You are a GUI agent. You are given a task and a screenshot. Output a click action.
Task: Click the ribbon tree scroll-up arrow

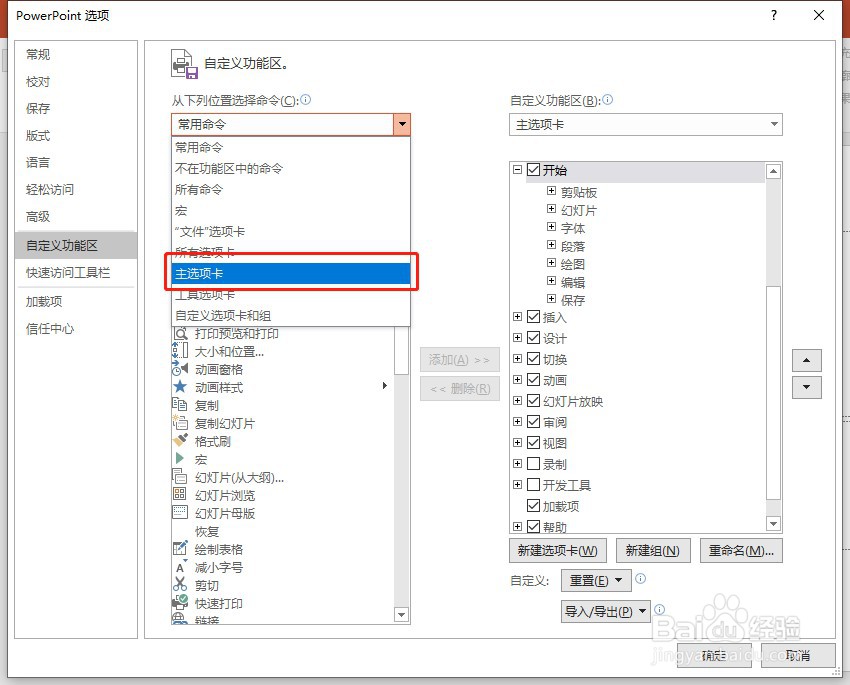pyautogui.click(x=773, y=171)
